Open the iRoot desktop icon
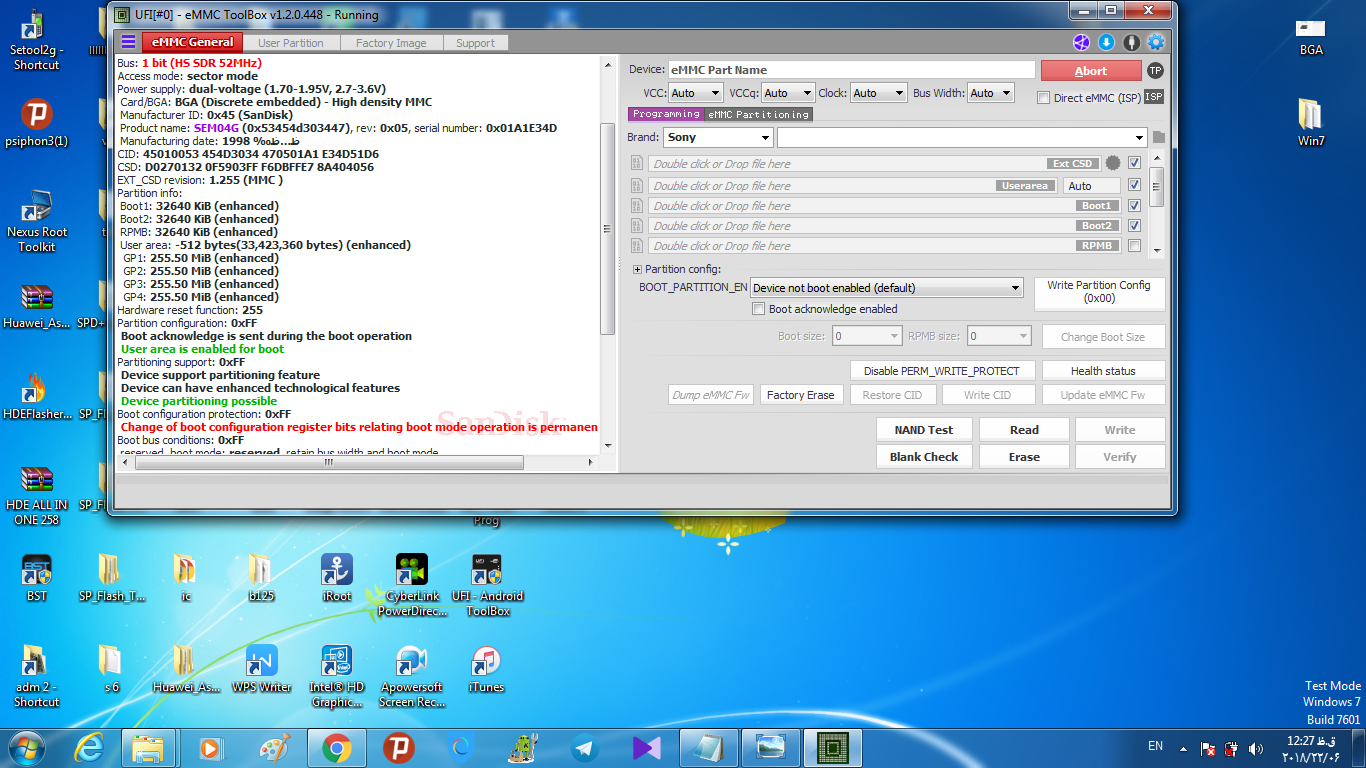This screenshot has width=1366, height=768. click(337, 578)
